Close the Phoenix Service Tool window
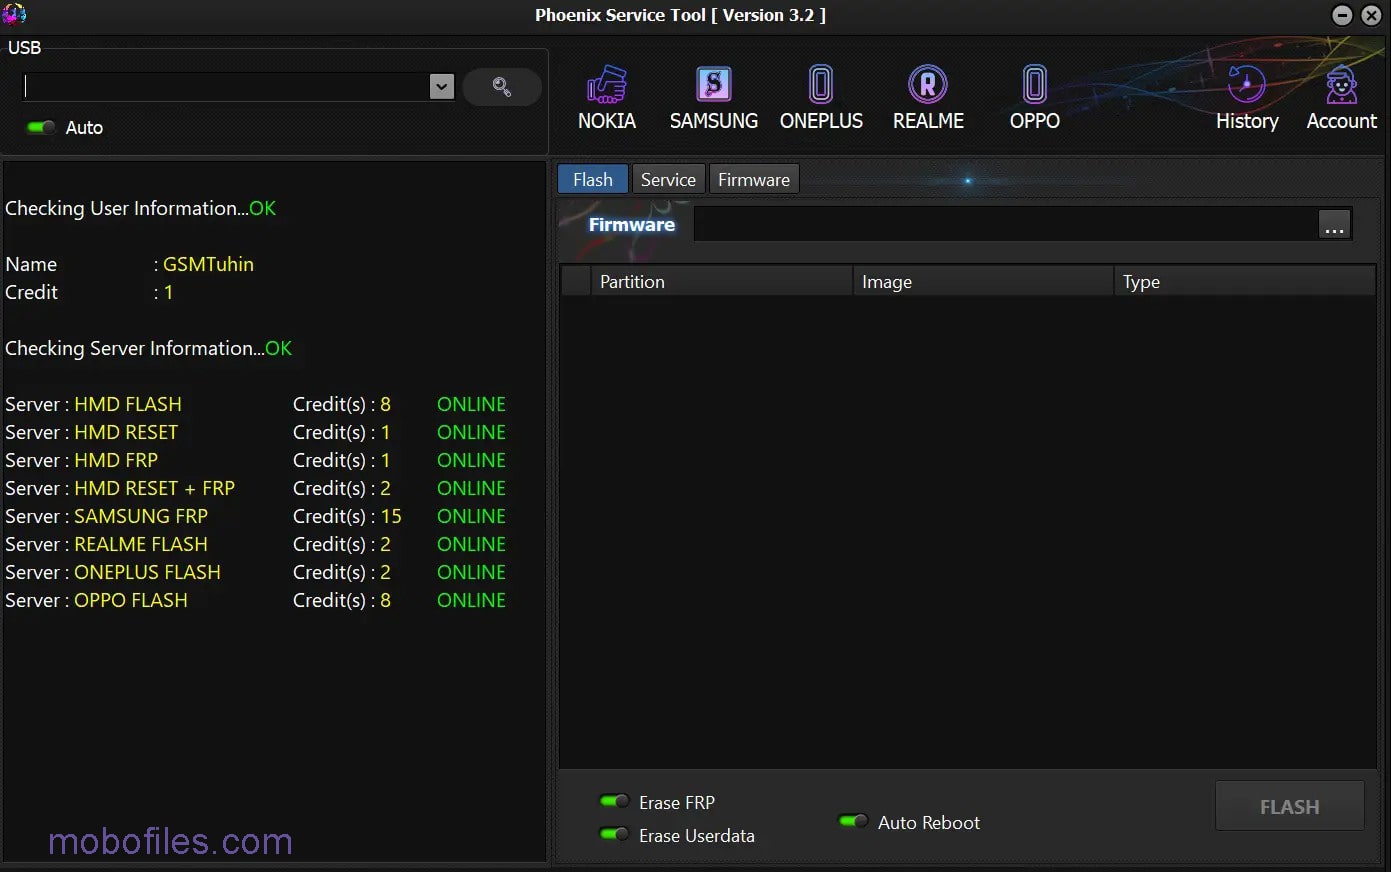This screenshot has width=1391, height=872. coord(1371,15)
